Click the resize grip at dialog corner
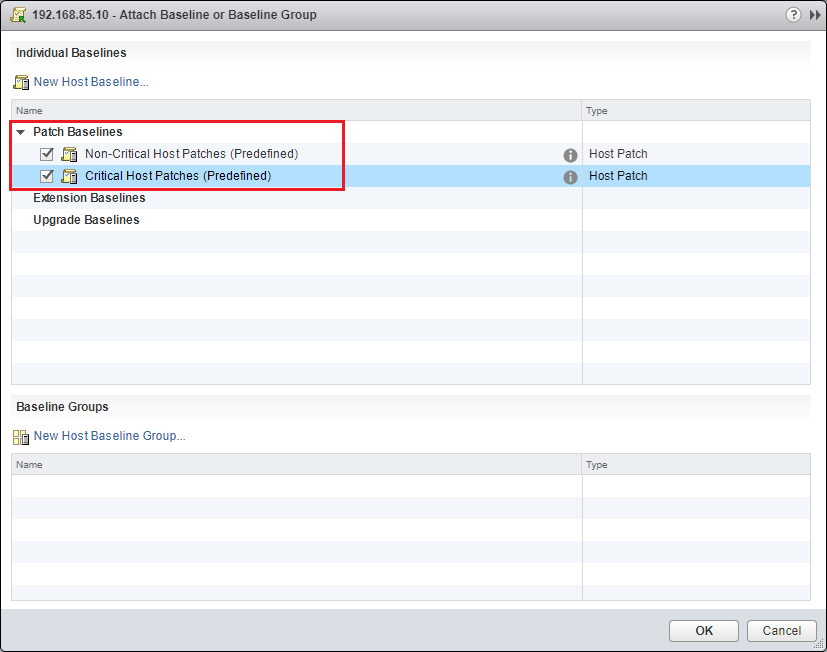 (820, 645)
